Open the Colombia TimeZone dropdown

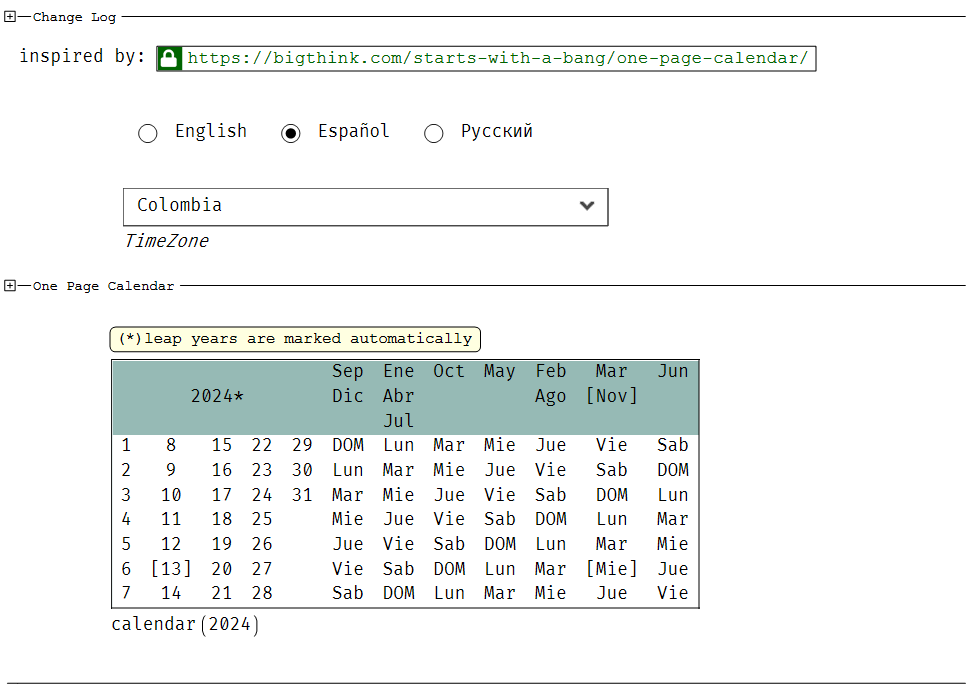[365, 205]
